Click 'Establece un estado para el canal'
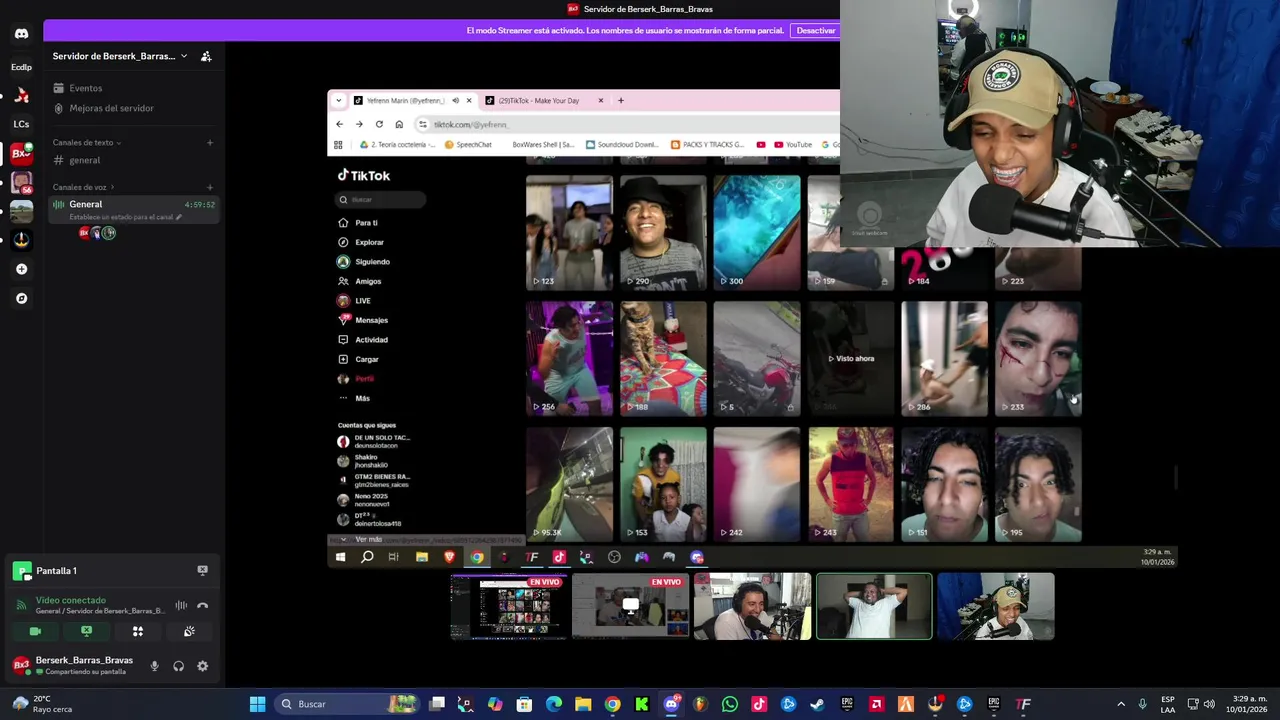 125,217
